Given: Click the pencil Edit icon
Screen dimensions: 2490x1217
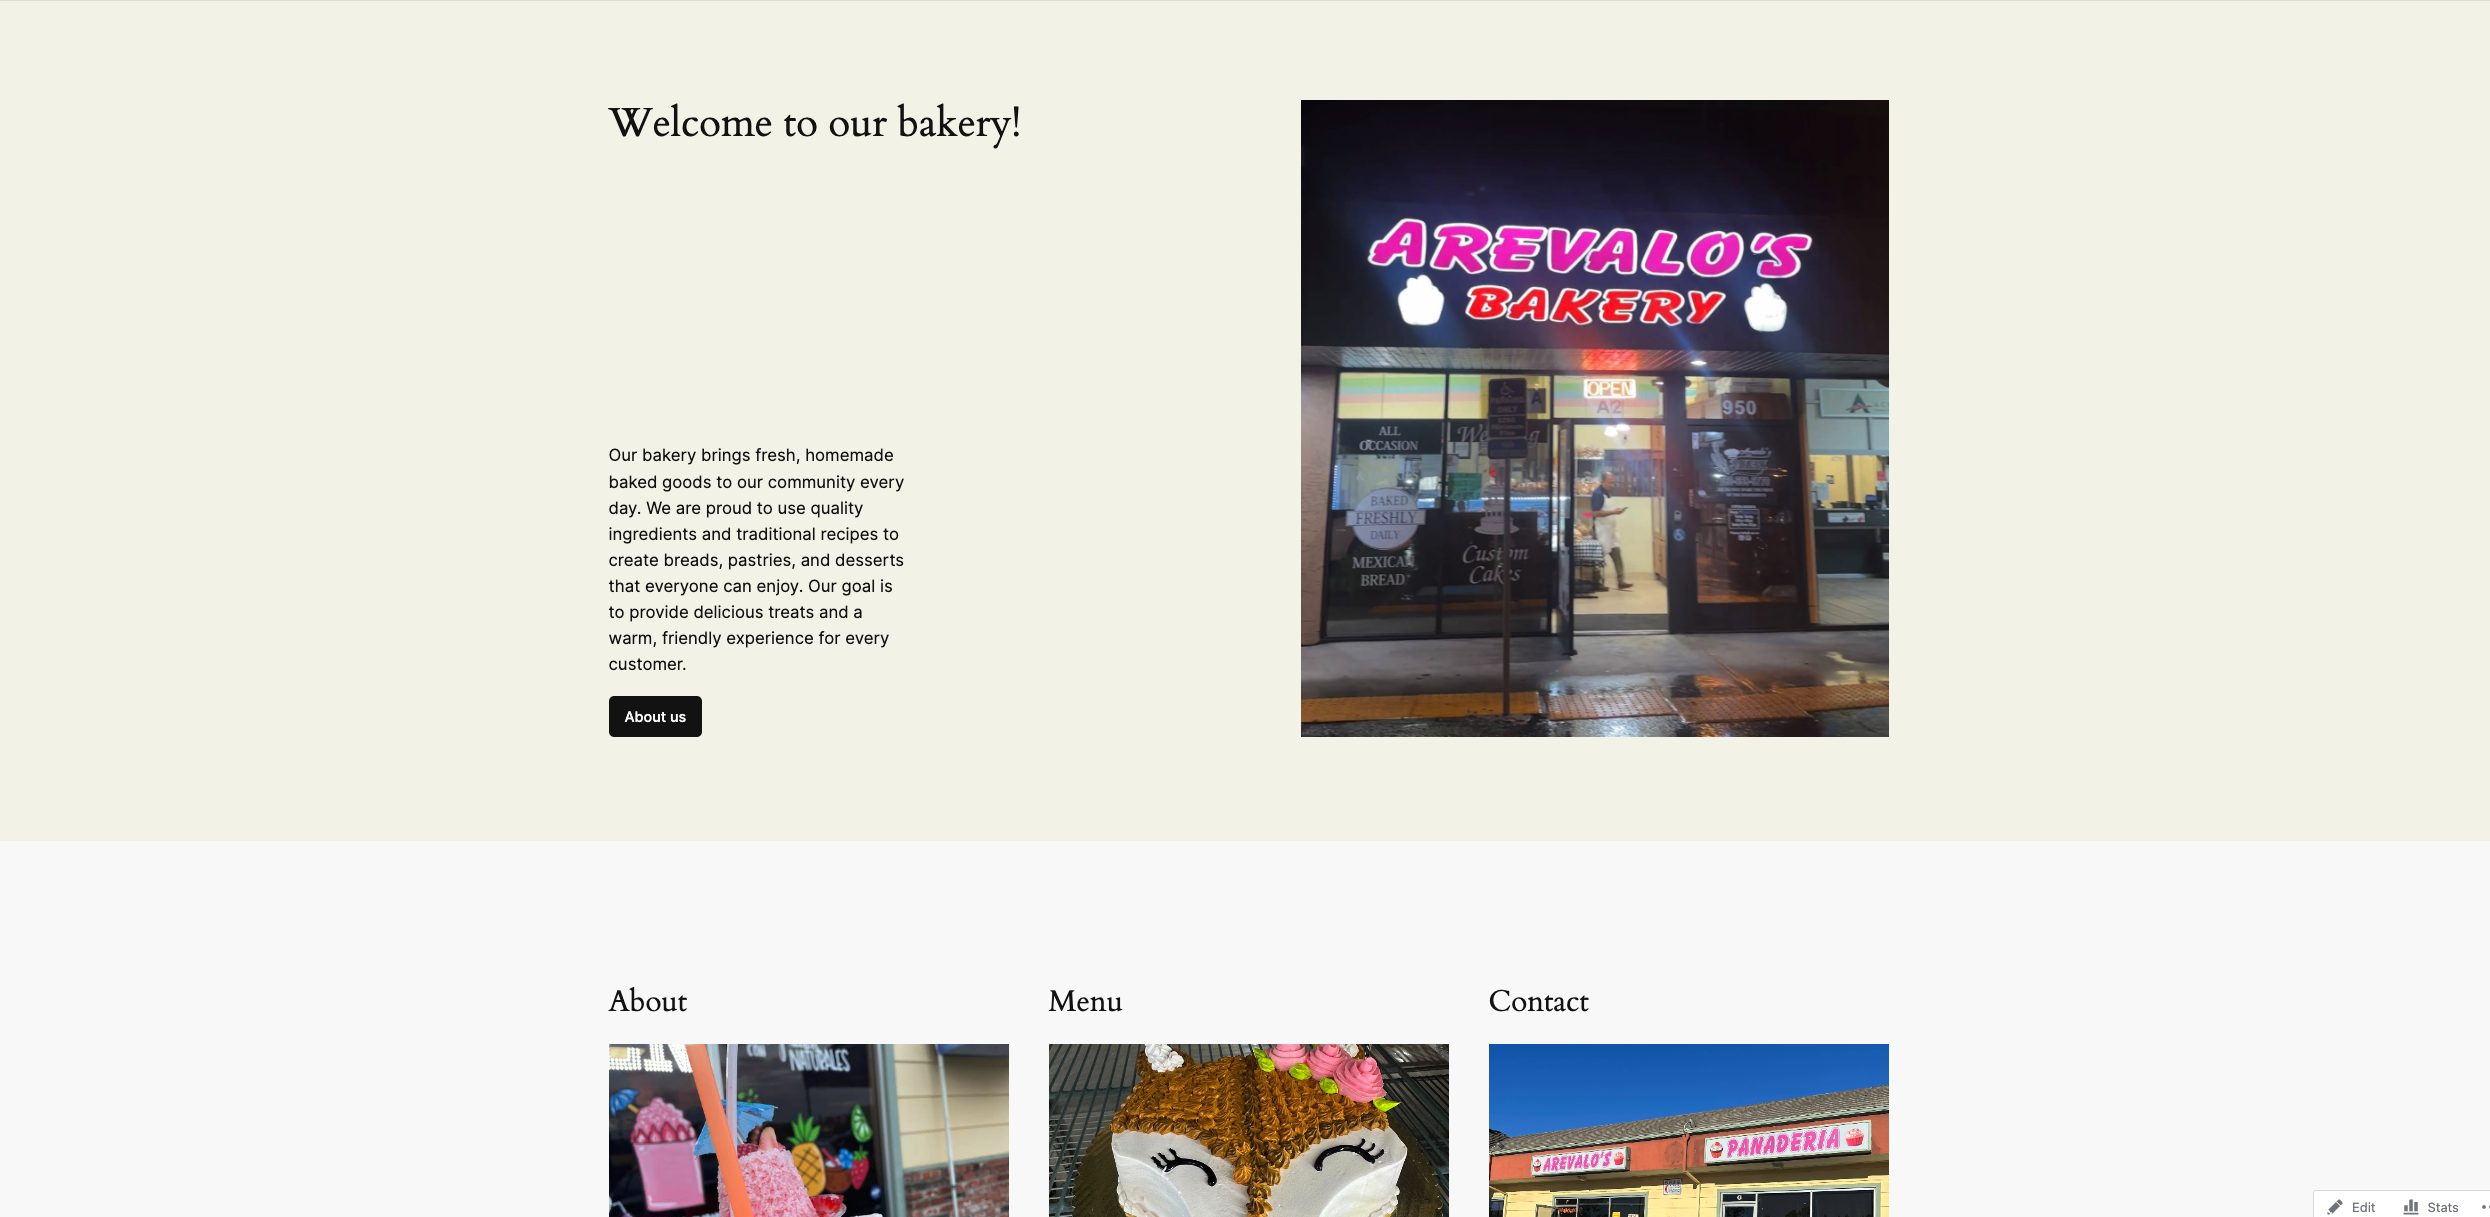Looking at the screenshot, I should [2334, 1207].
